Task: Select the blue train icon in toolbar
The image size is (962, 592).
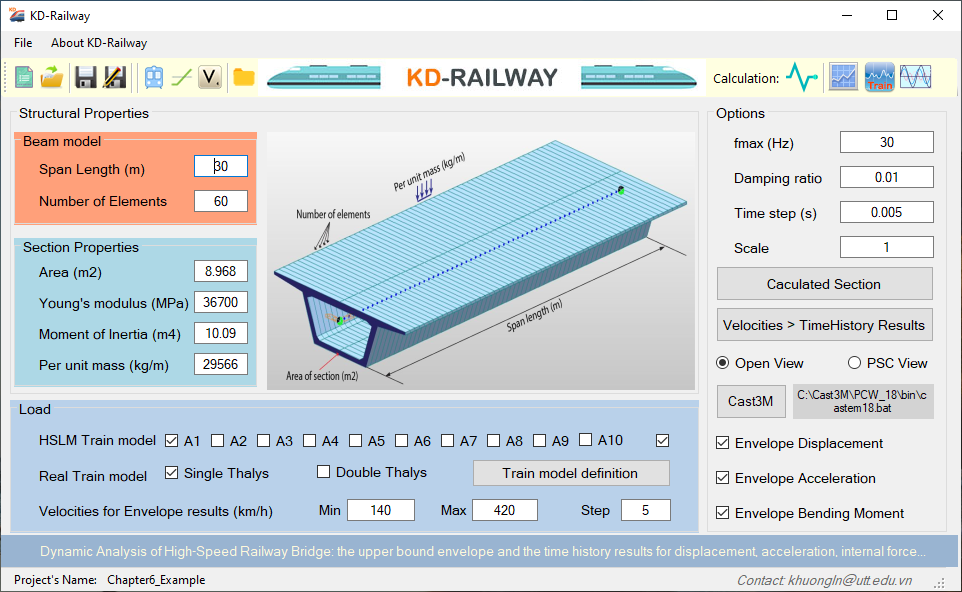Action: pos(154,77)
